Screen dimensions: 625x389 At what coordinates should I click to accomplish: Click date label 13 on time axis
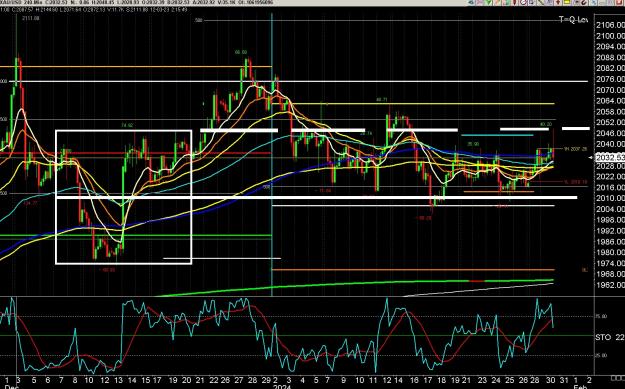pyautogui.click(x=118, y=380)
